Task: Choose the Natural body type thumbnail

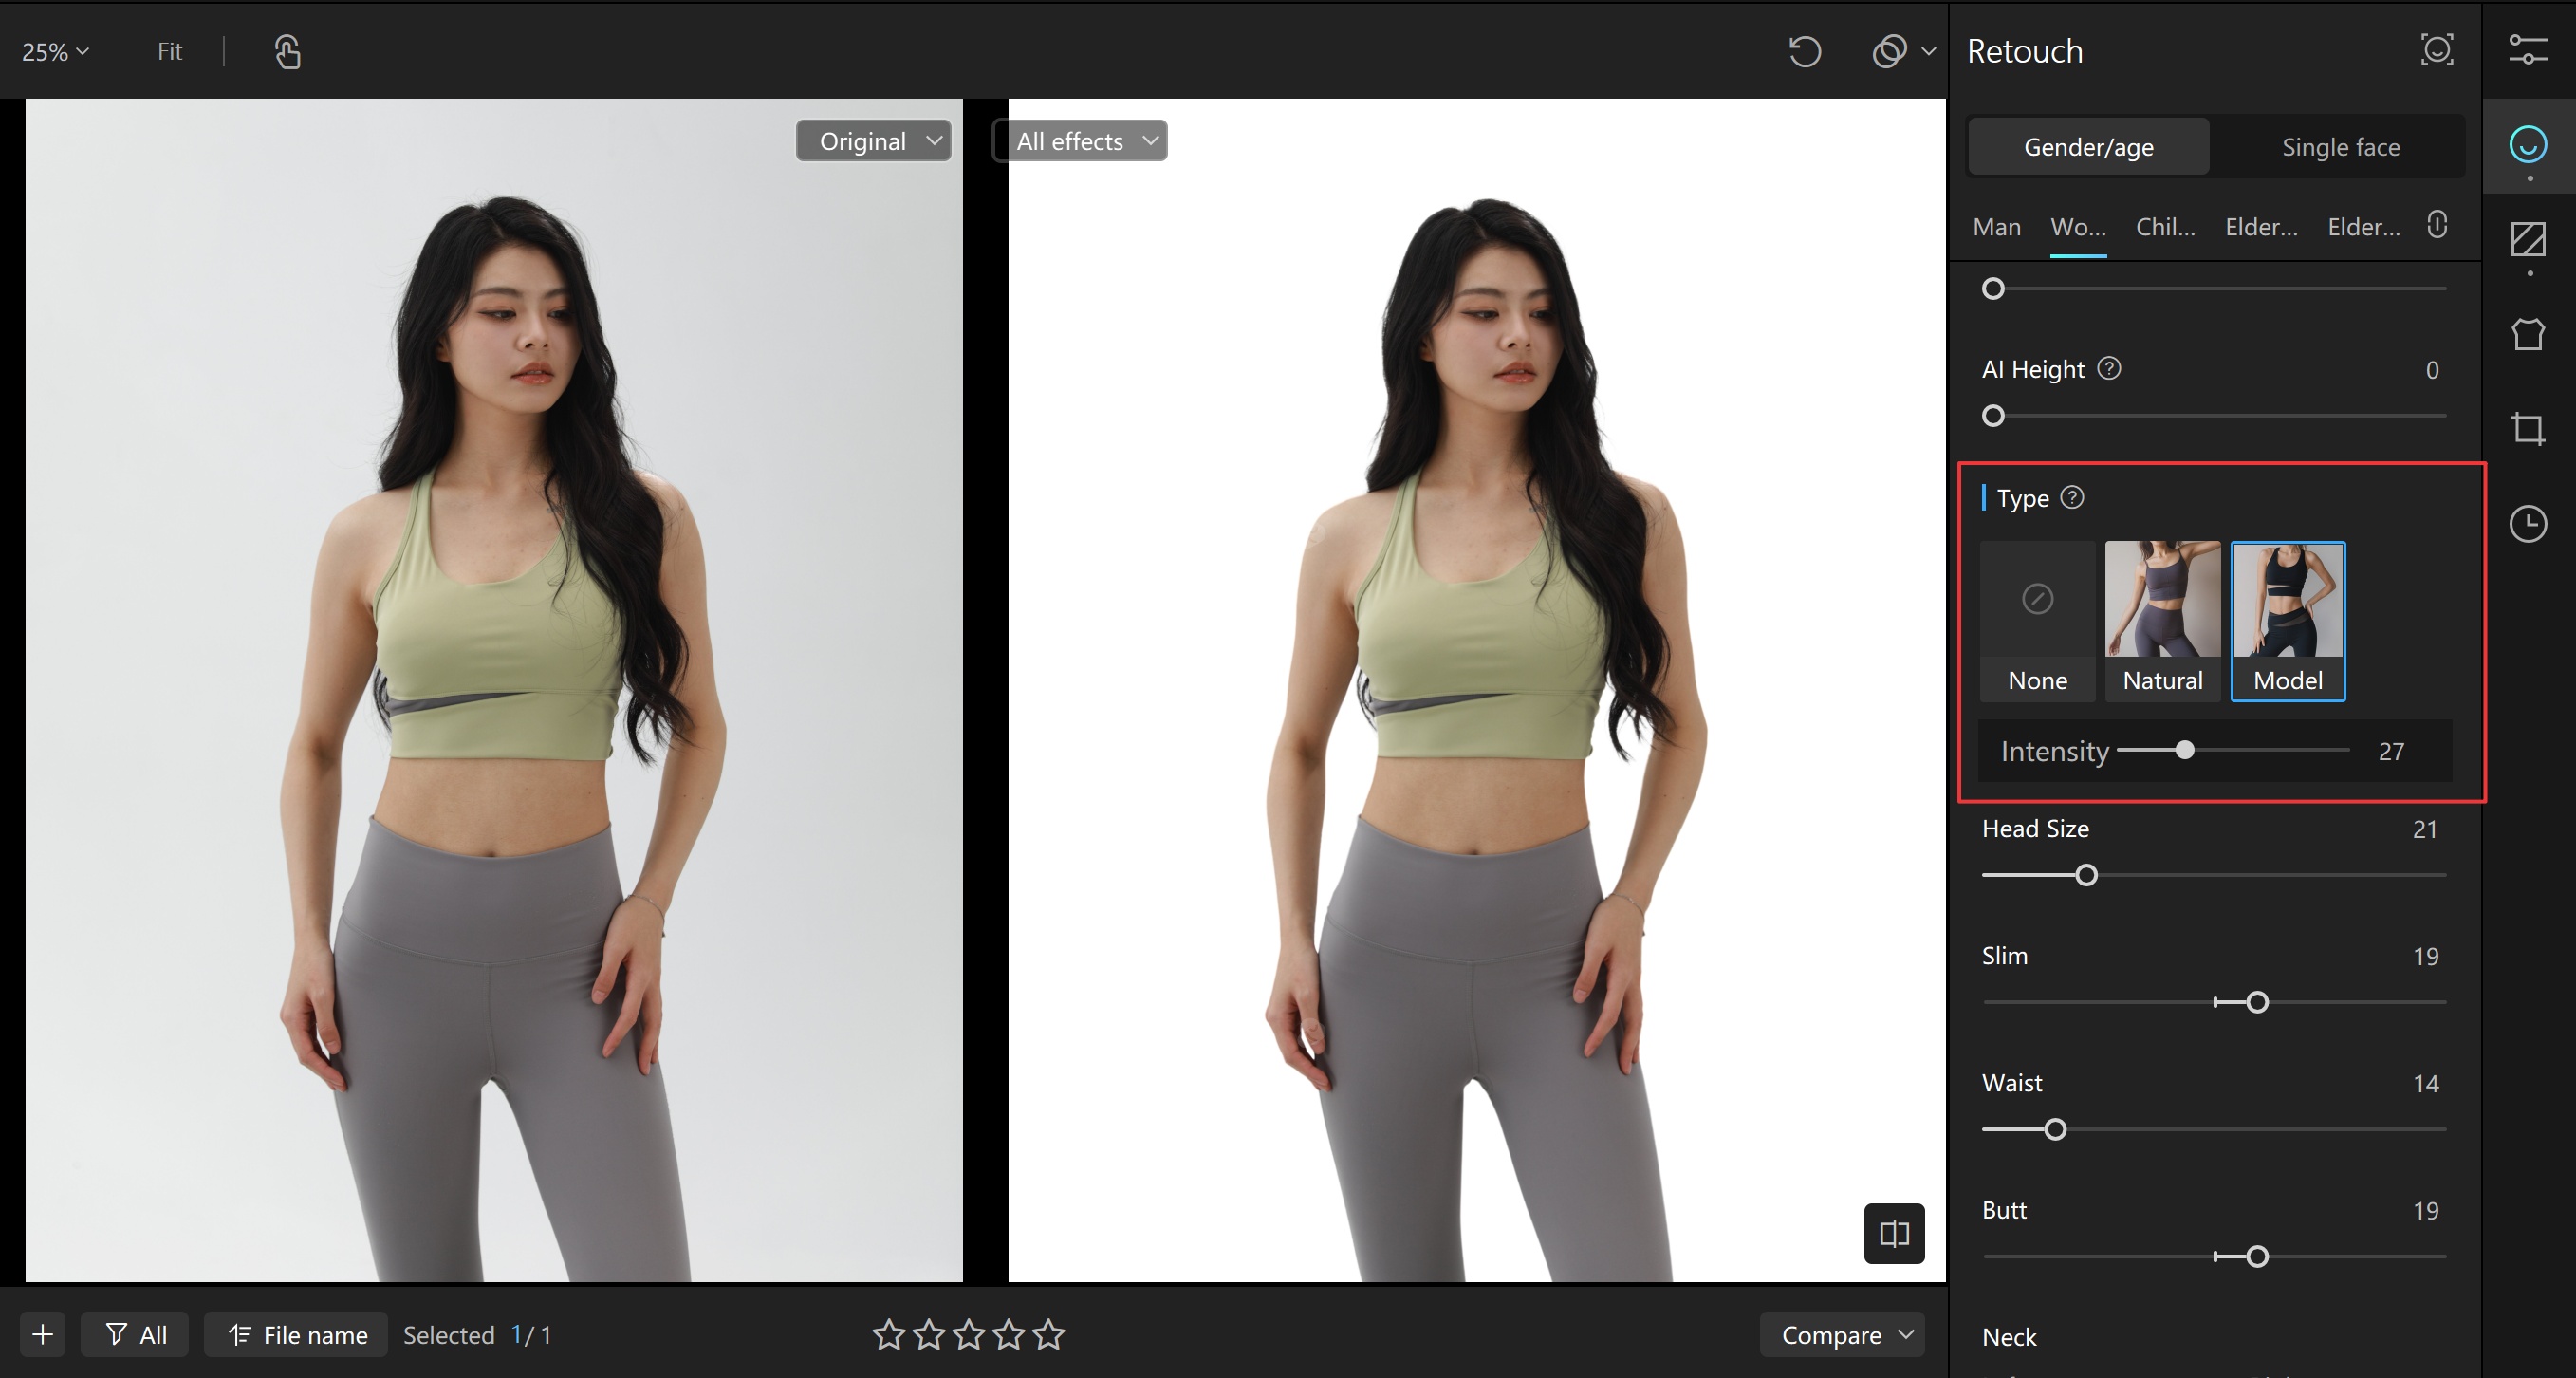Action: tap(2162, 620)
